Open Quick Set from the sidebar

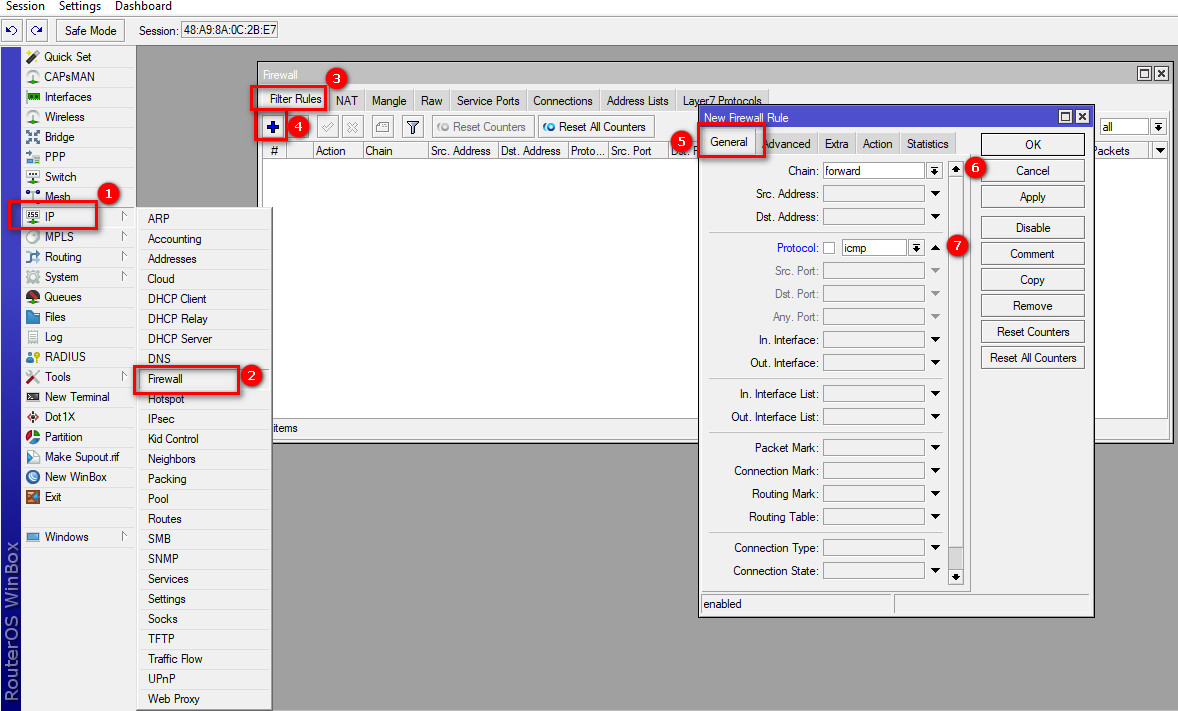tap(67, 57)
